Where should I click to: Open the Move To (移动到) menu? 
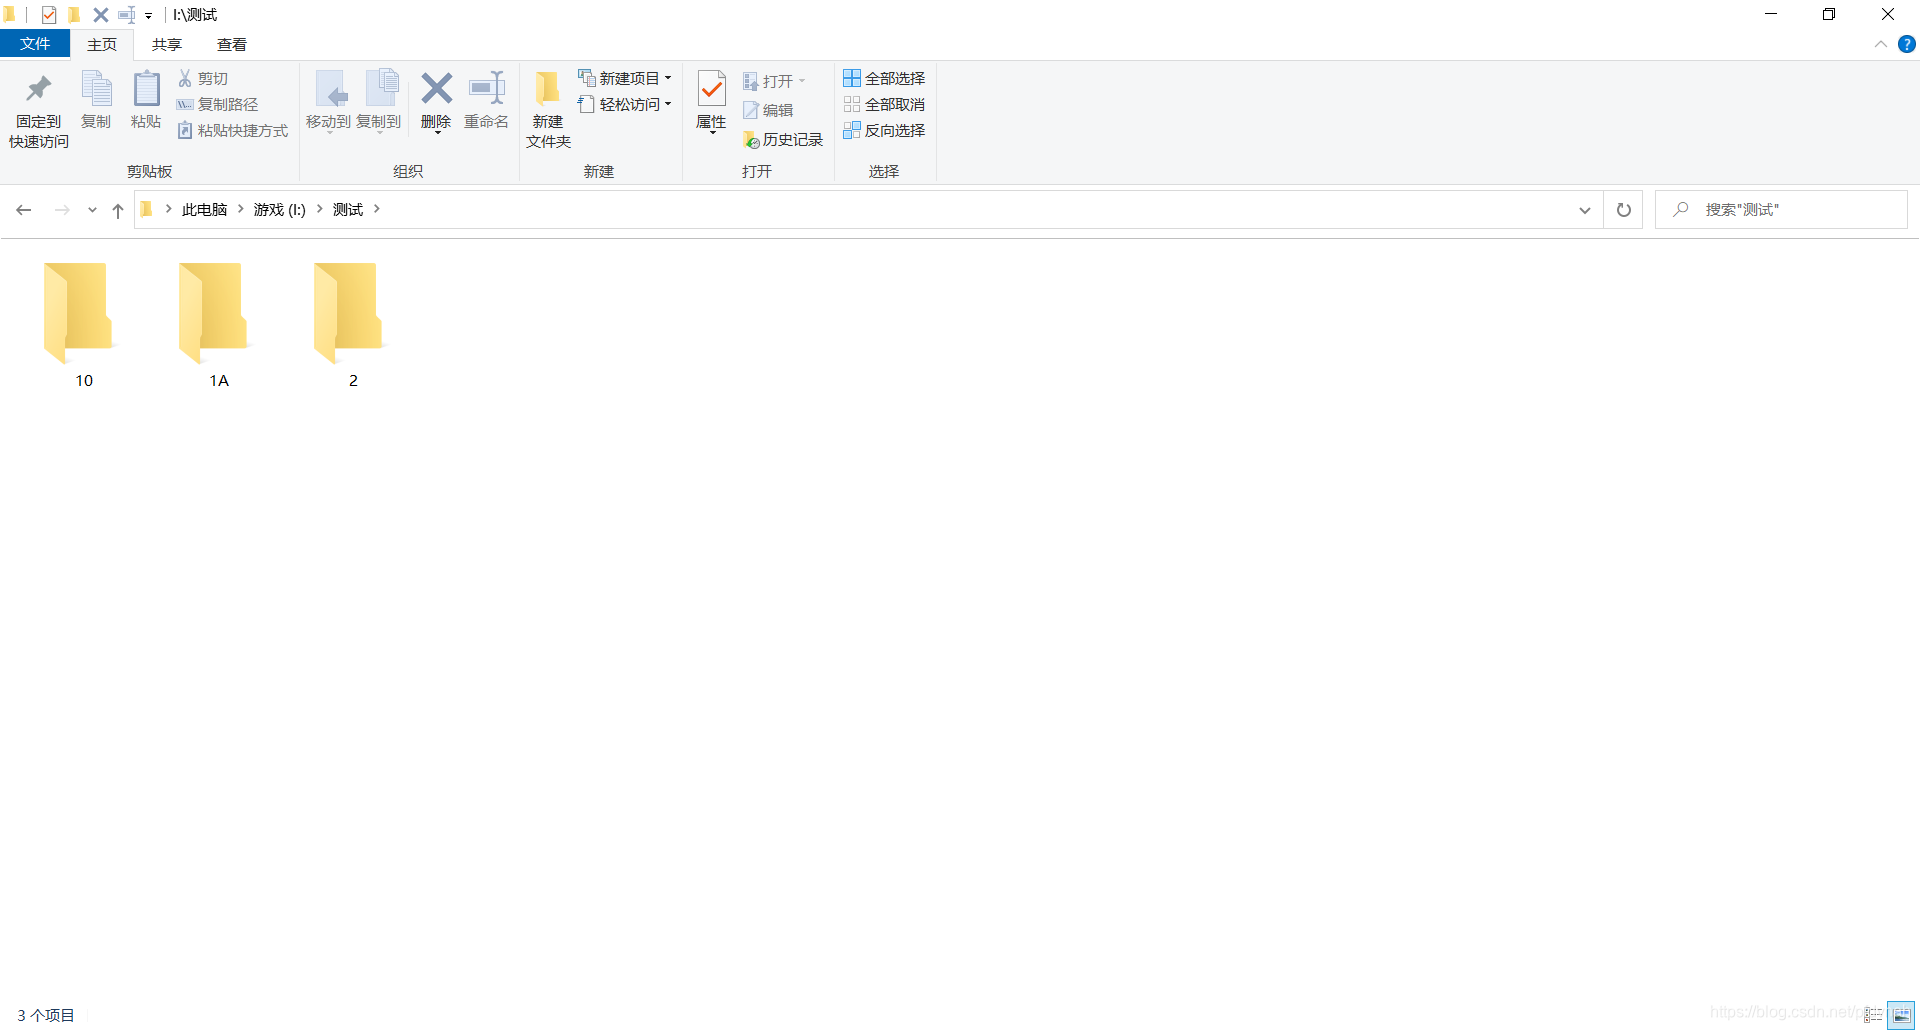(x=328, y=100)
